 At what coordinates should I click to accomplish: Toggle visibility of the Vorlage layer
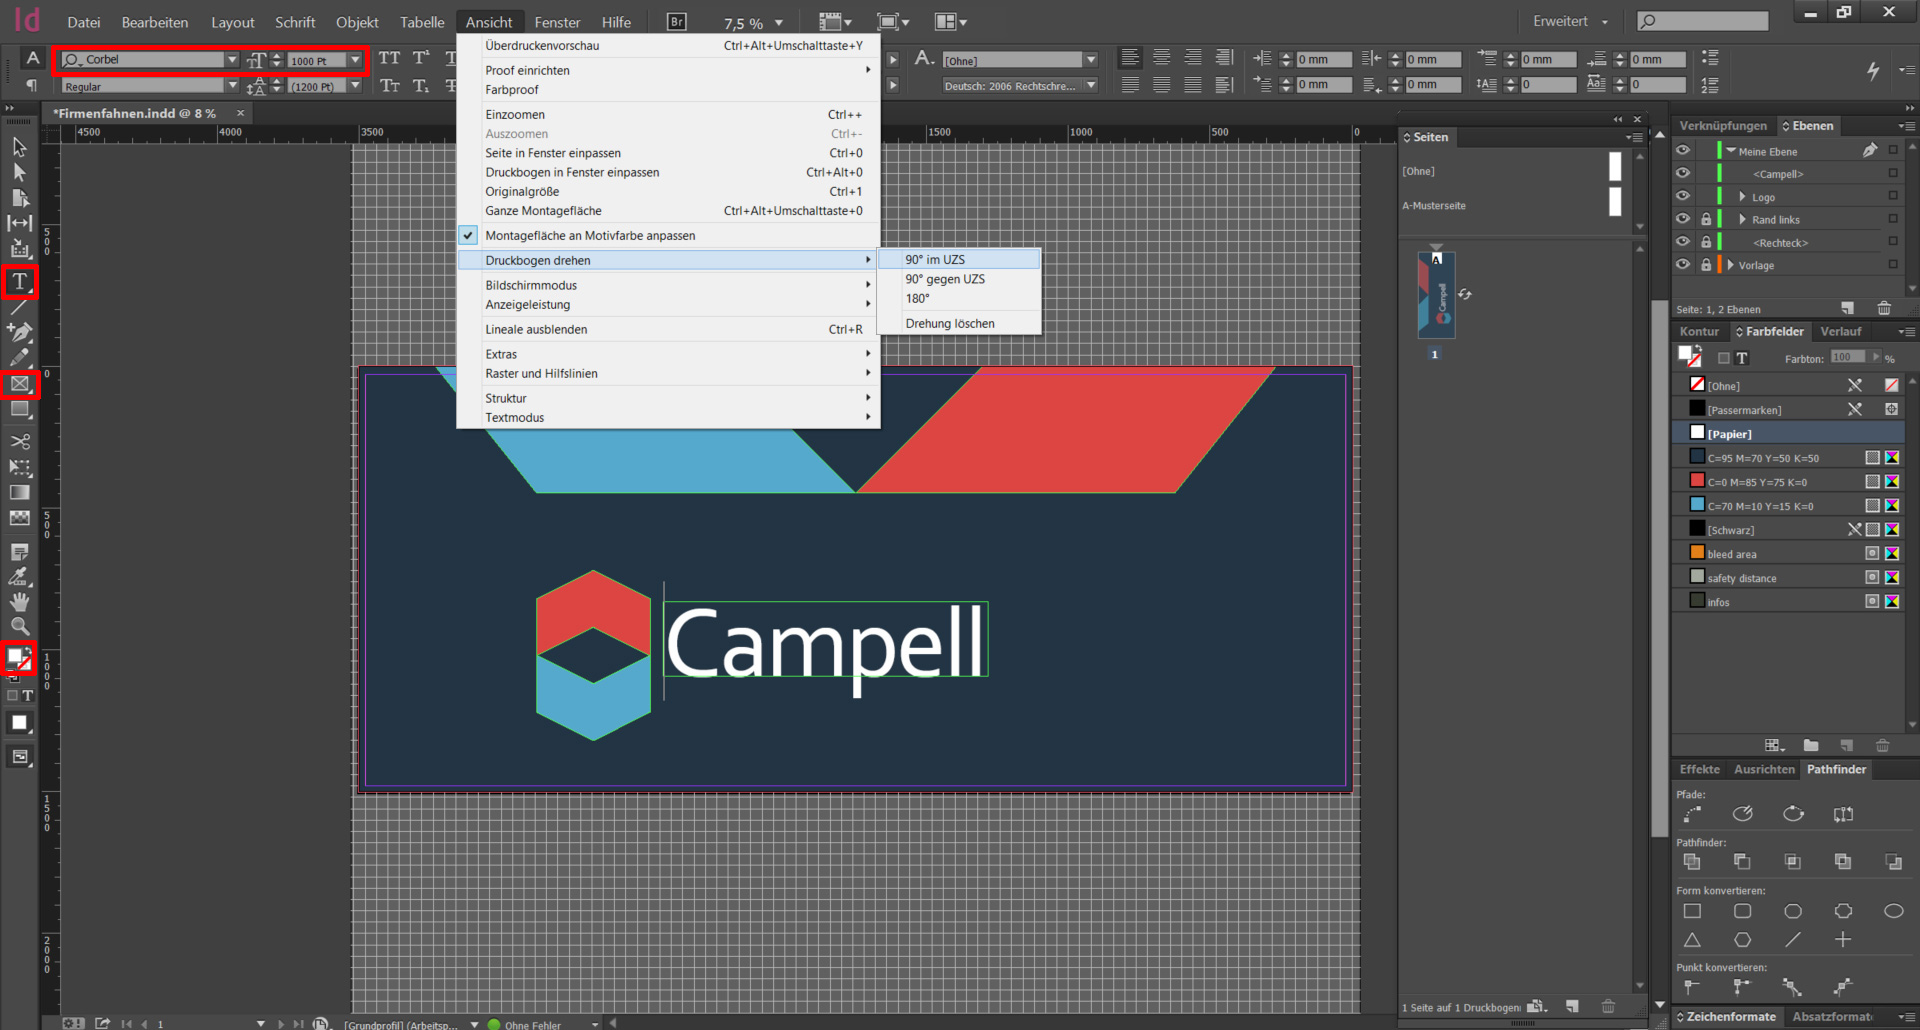click(1683, 265)
